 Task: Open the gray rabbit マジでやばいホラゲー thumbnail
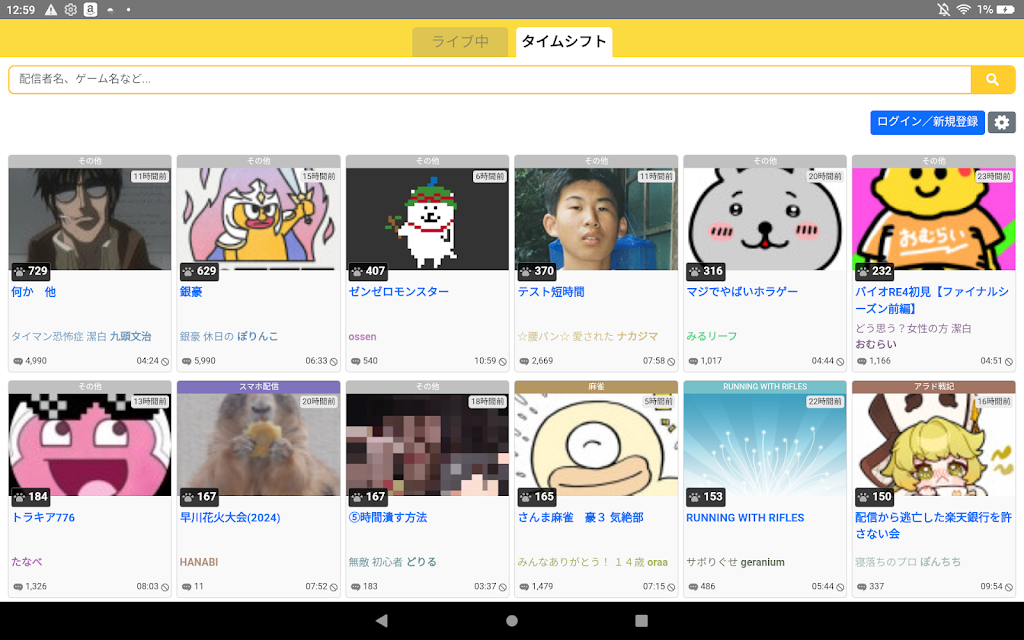[765, 219]
